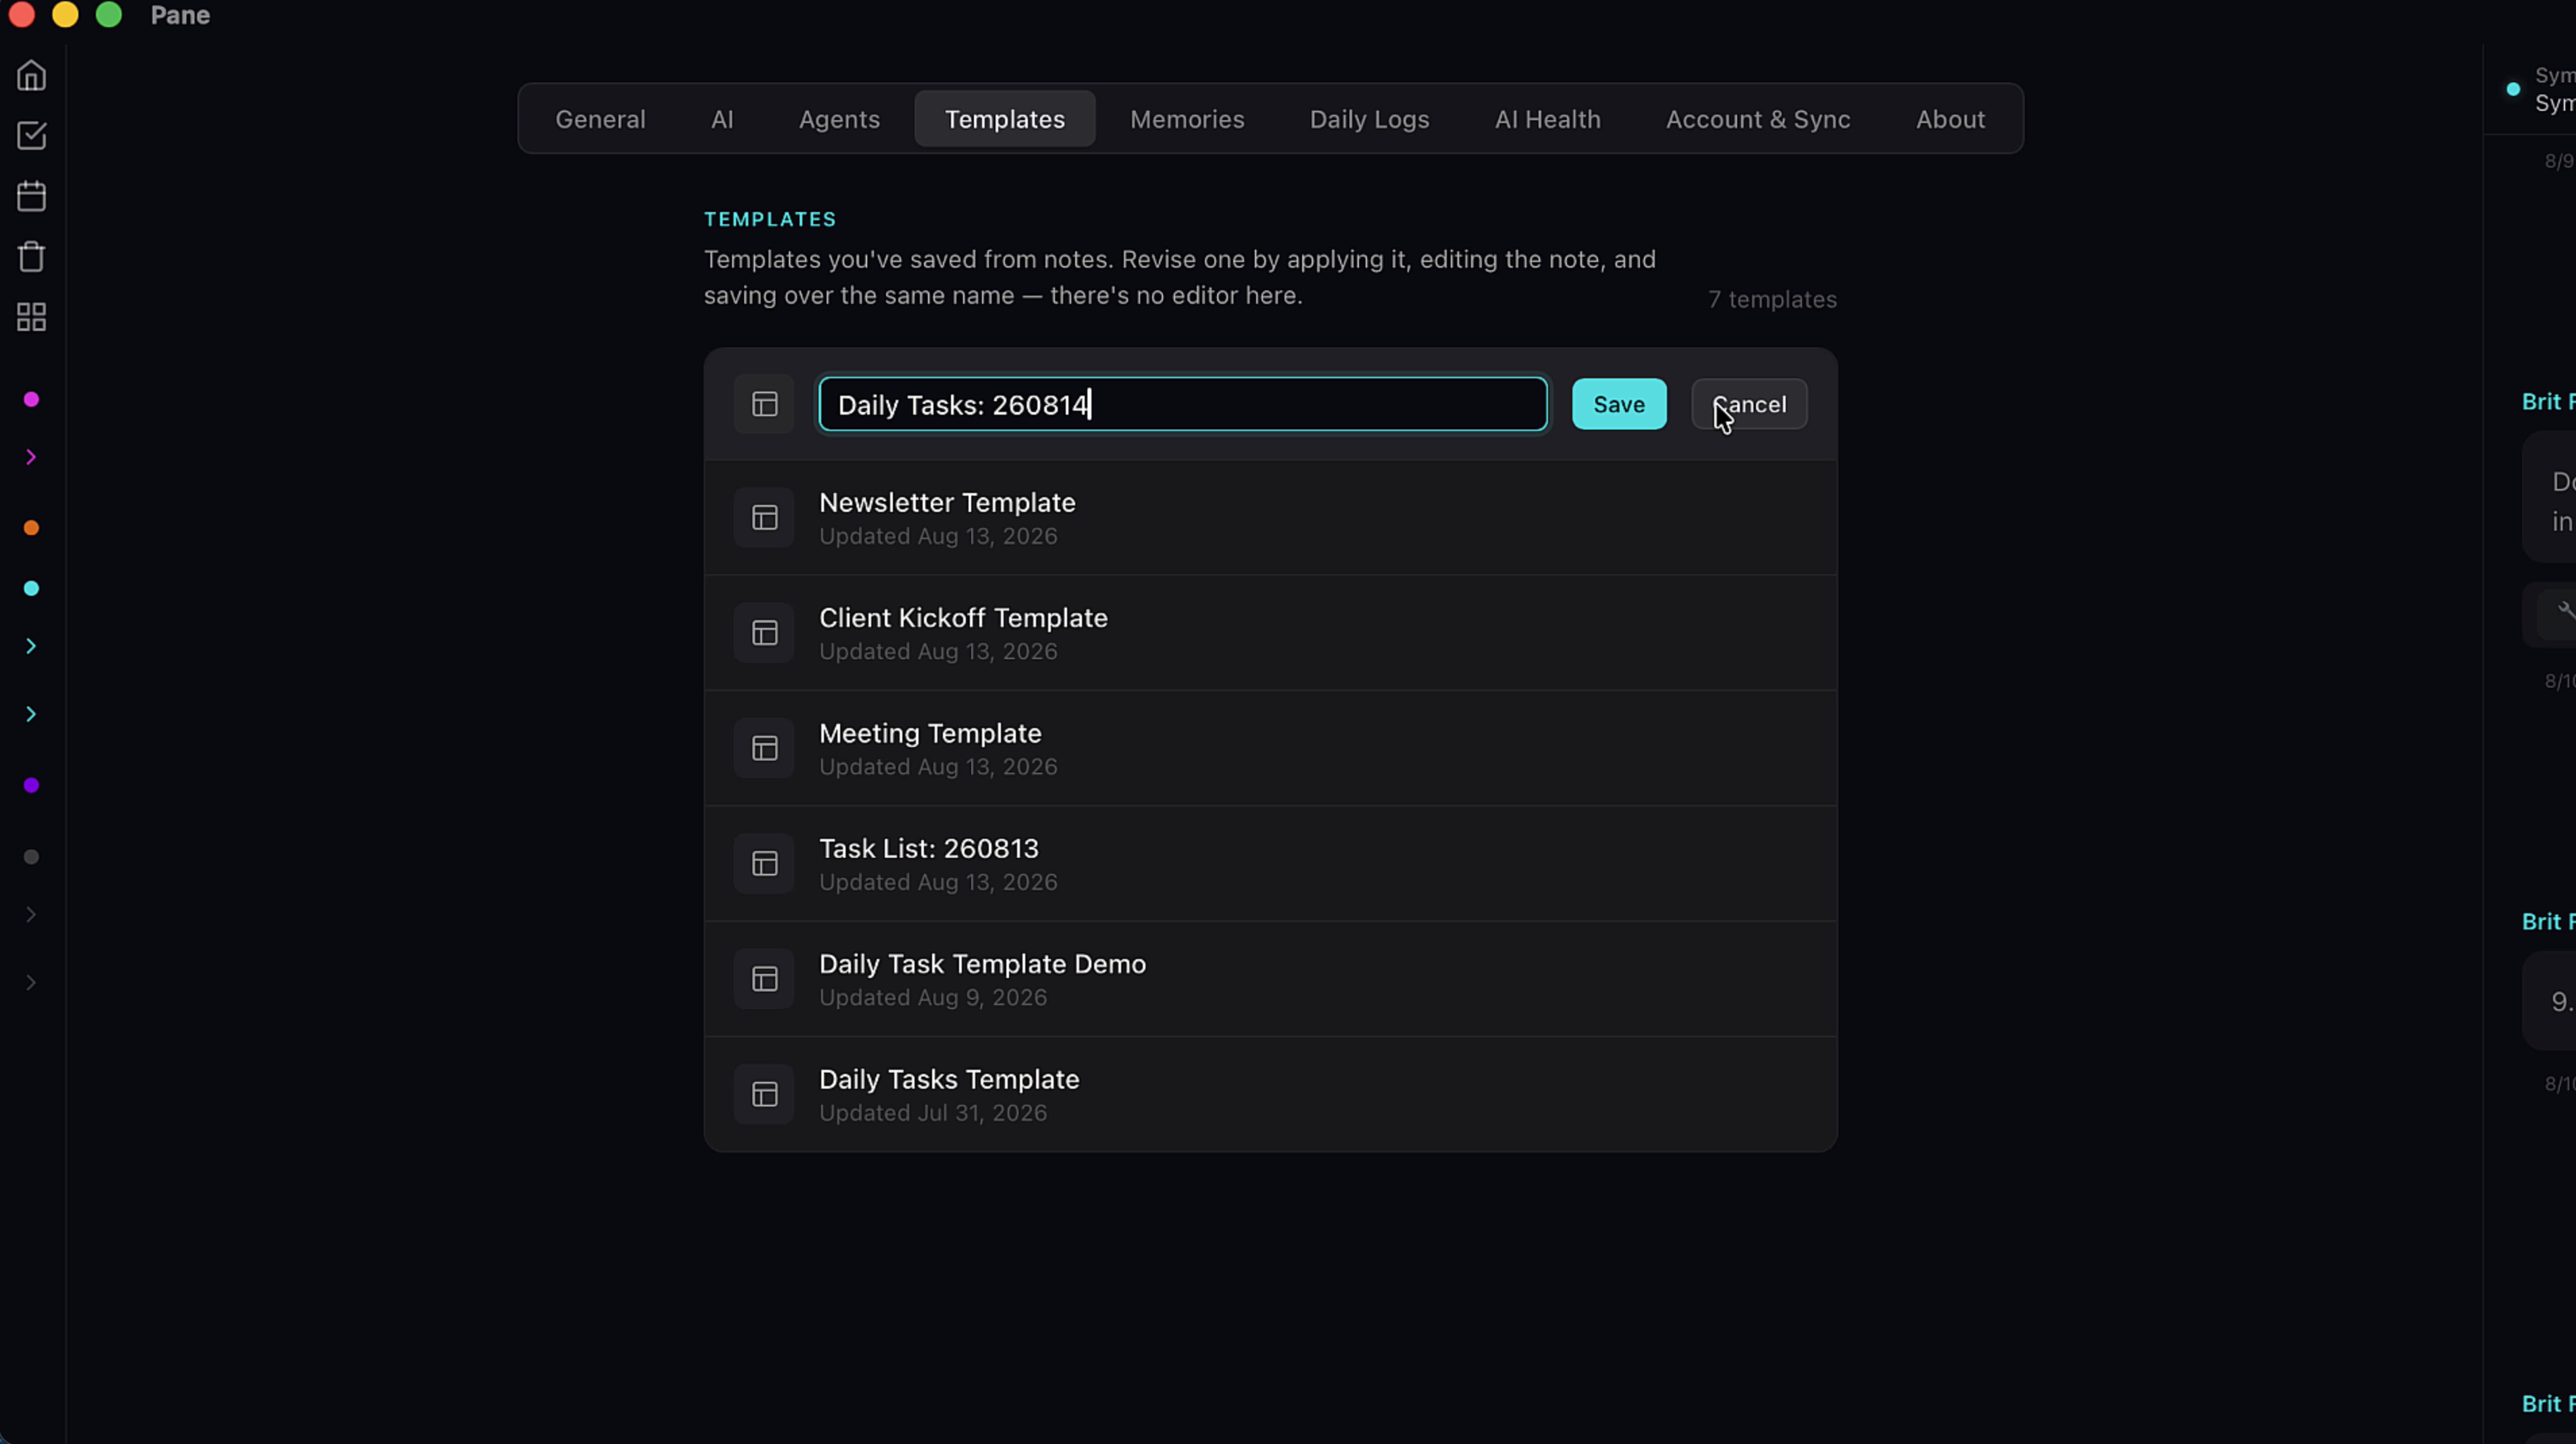Open the Trash icon in sidebar
The height and width of the screenshot is (1444, 2576).
[x=31, y=257]
